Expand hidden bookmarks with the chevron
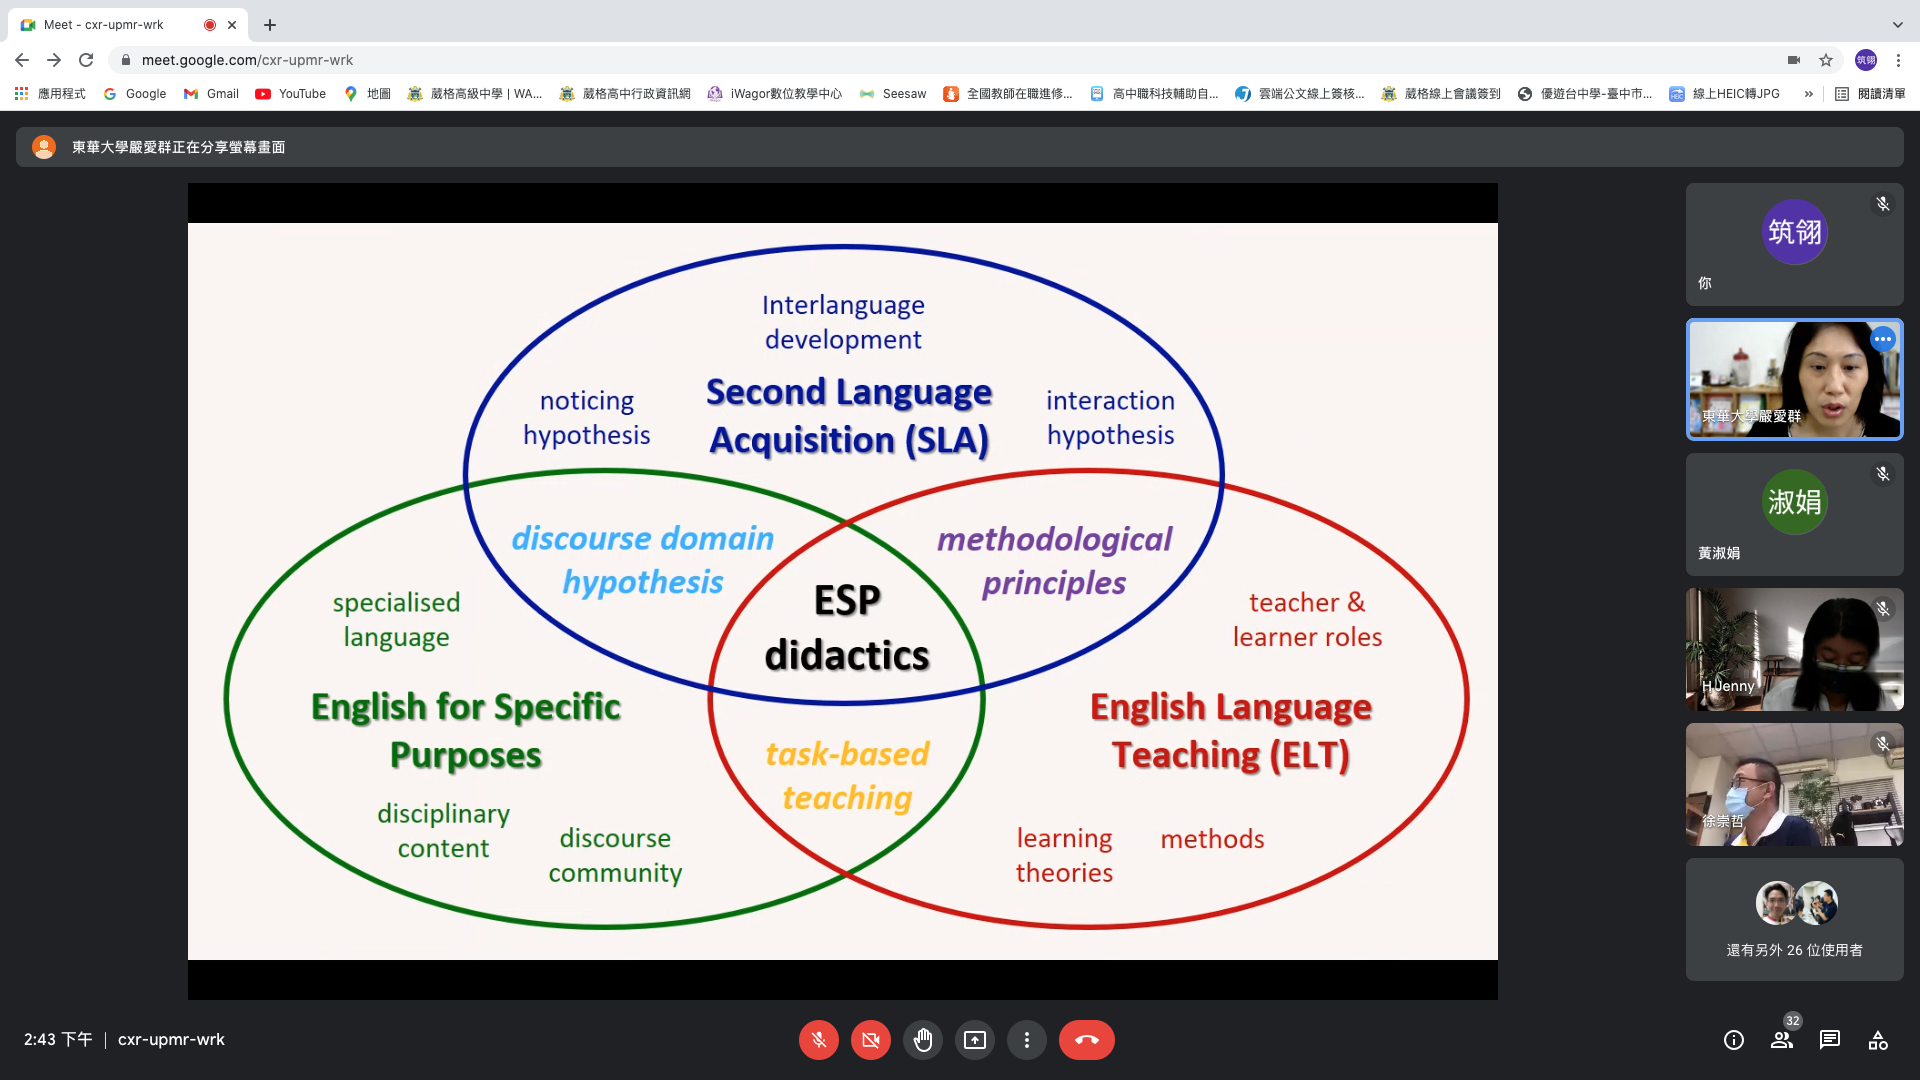 coord(1808,94)
